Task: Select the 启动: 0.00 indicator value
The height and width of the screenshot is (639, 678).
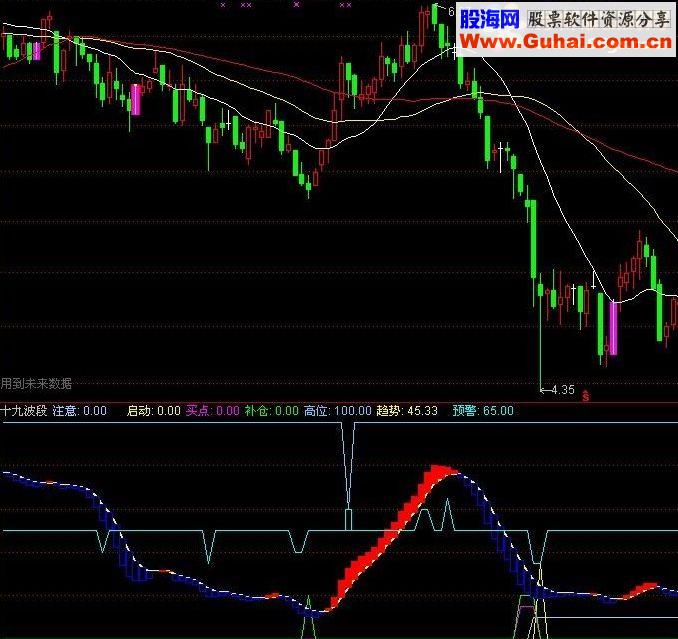Action: (154, 410)
